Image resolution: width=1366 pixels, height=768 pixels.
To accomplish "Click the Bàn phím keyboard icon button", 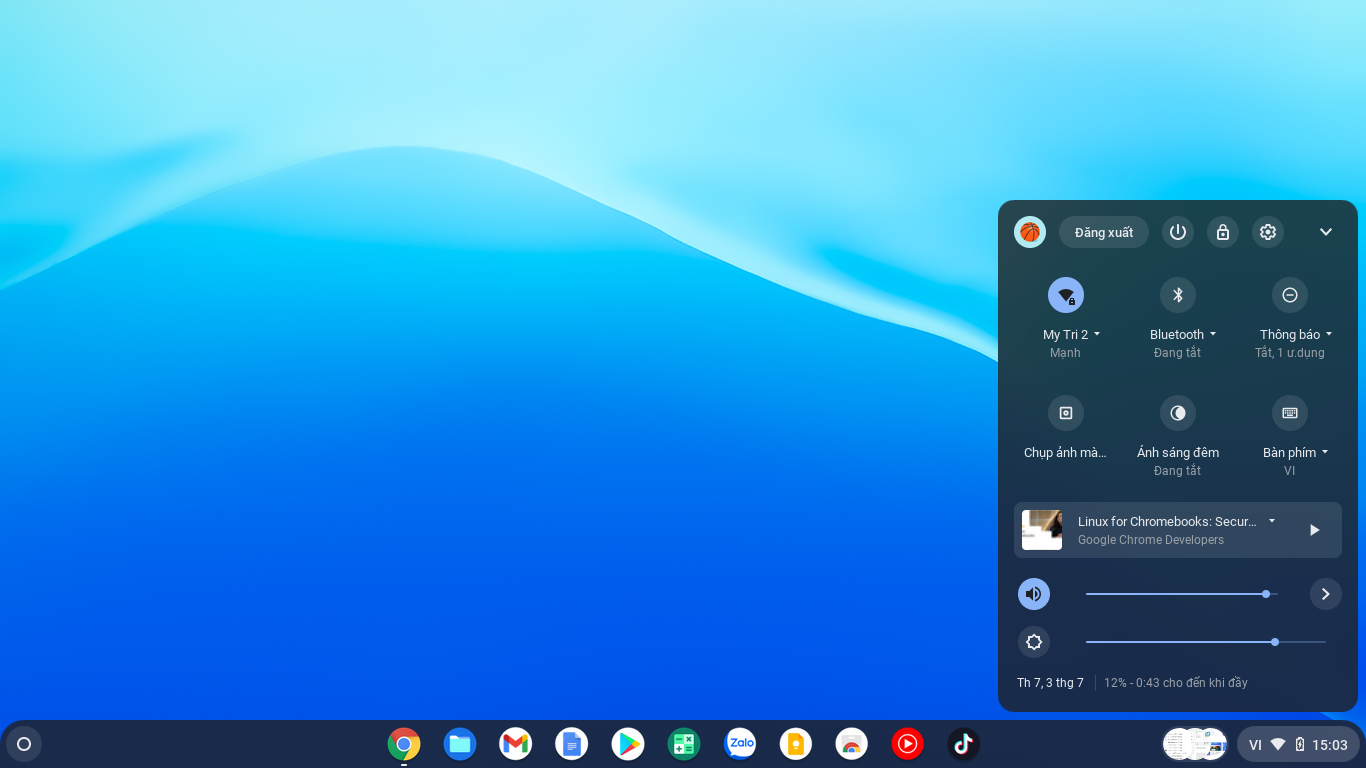I will point(1290,413).
